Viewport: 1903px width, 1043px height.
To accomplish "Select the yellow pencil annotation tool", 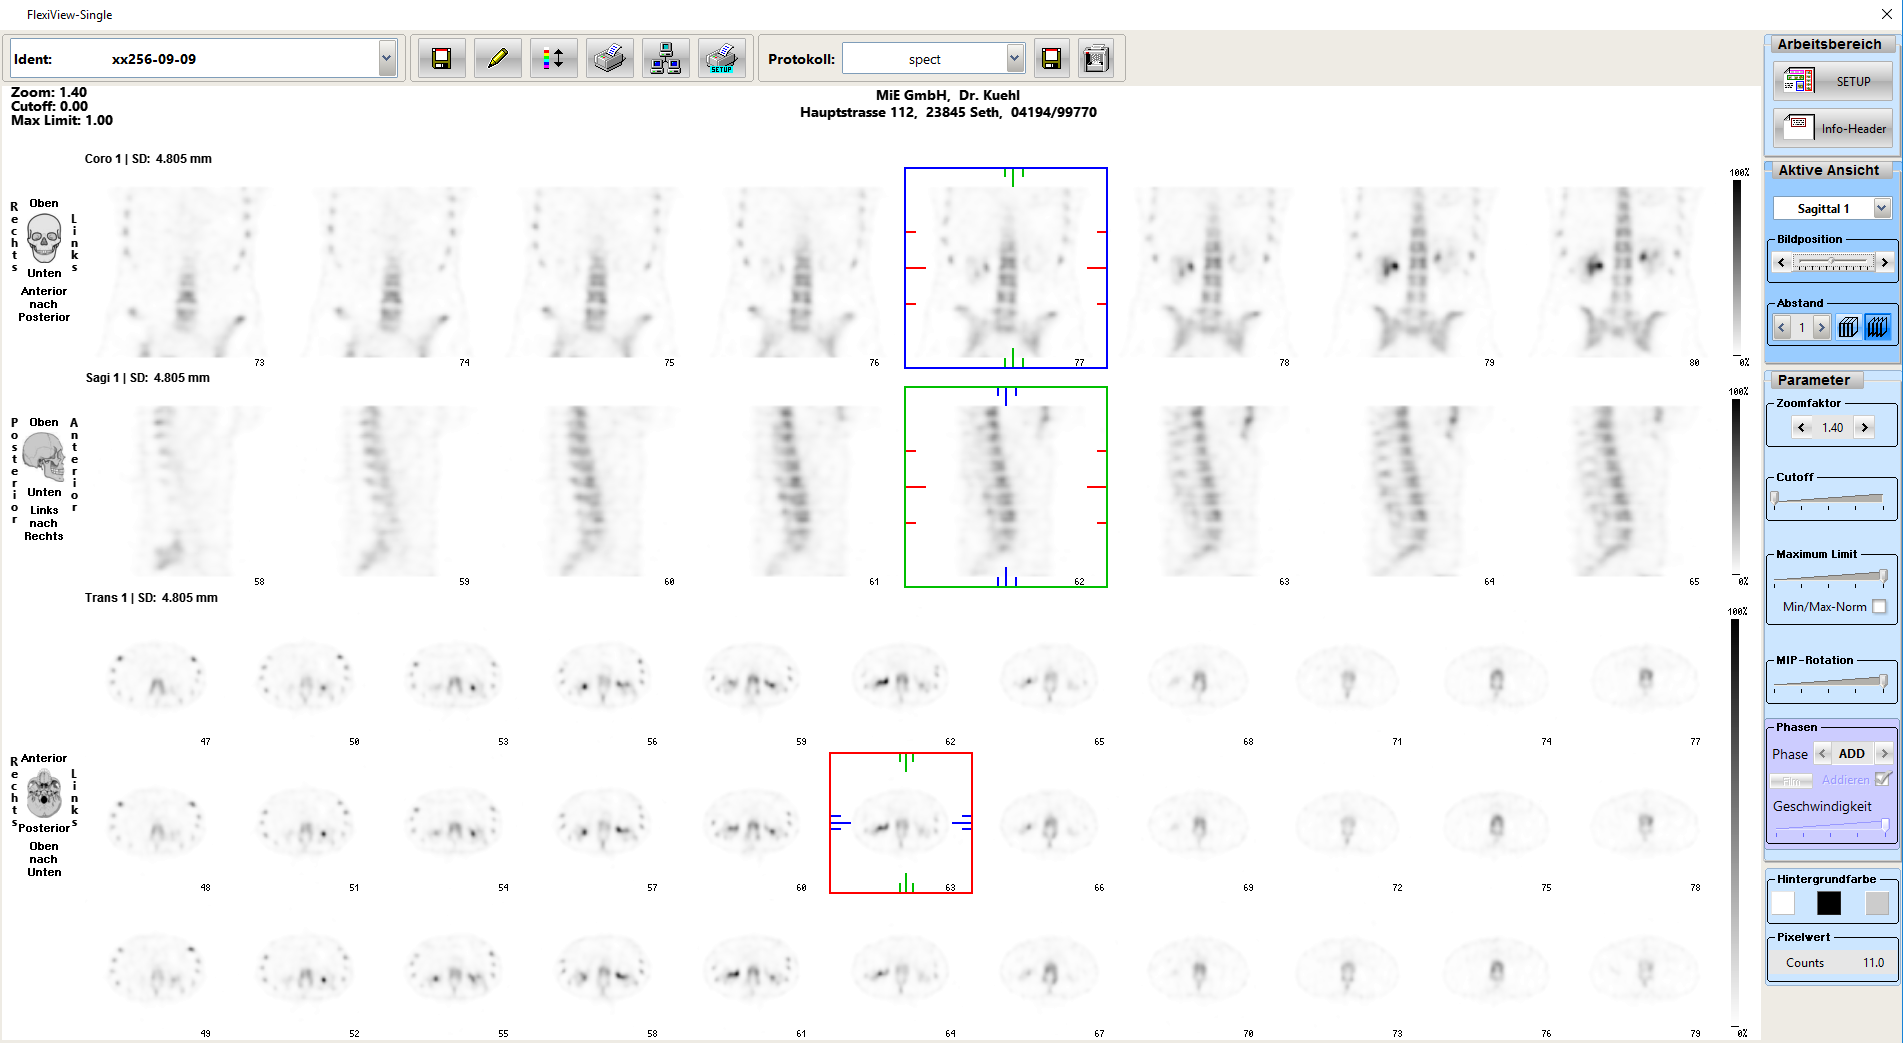I will (497, 59).
